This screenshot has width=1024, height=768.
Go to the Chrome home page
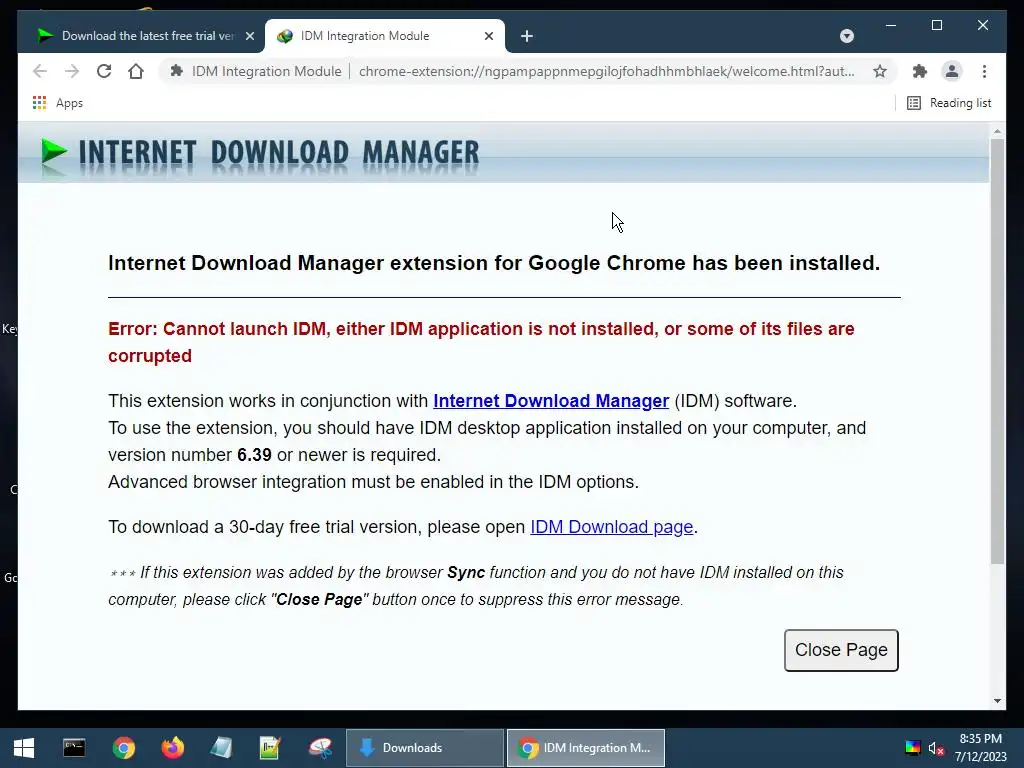136,71
